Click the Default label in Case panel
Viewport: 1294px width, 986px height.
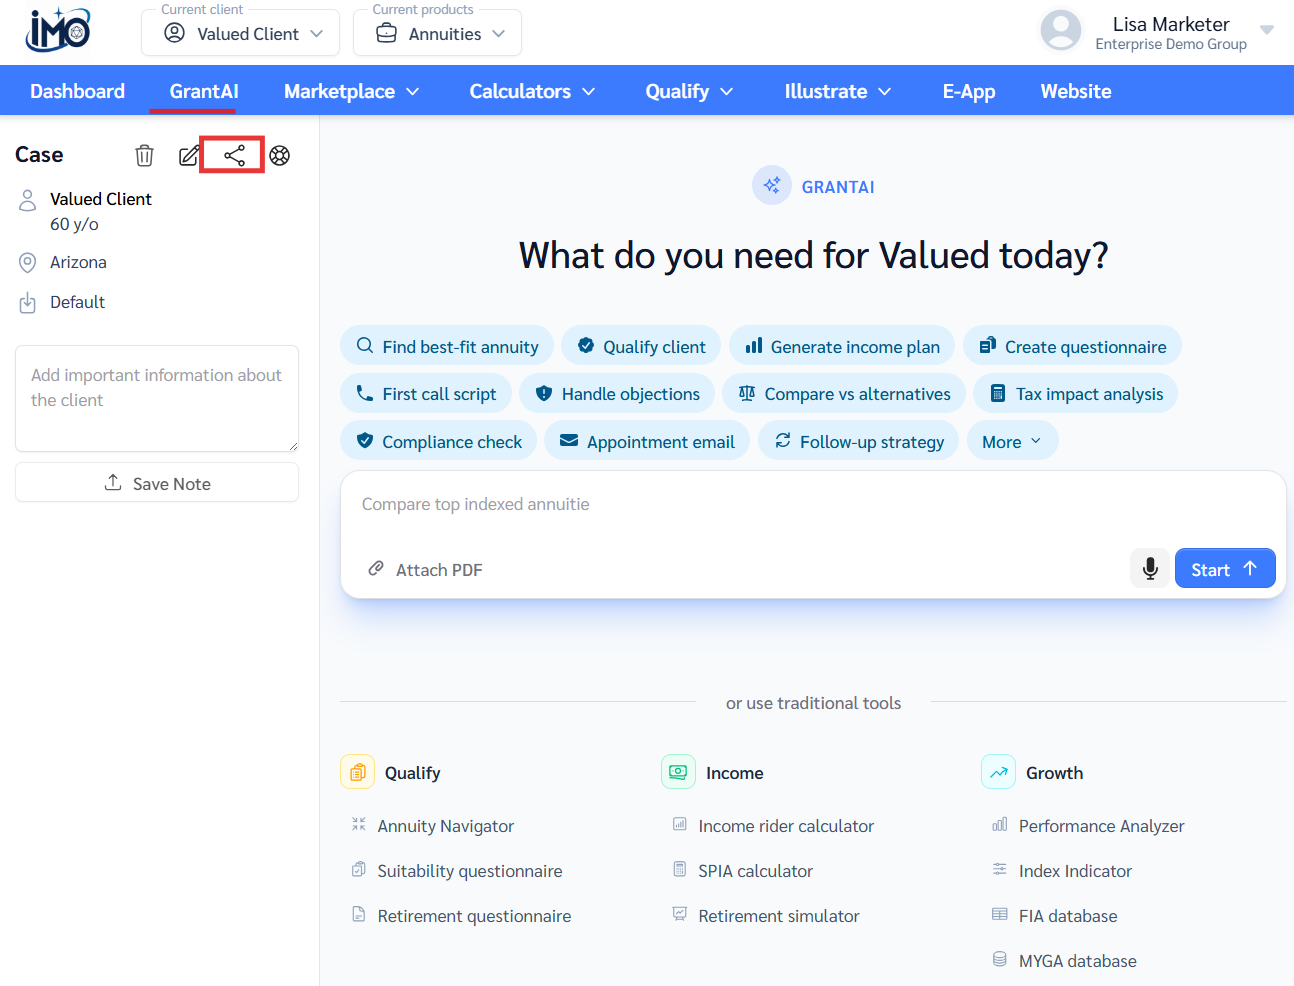(77, 302)
